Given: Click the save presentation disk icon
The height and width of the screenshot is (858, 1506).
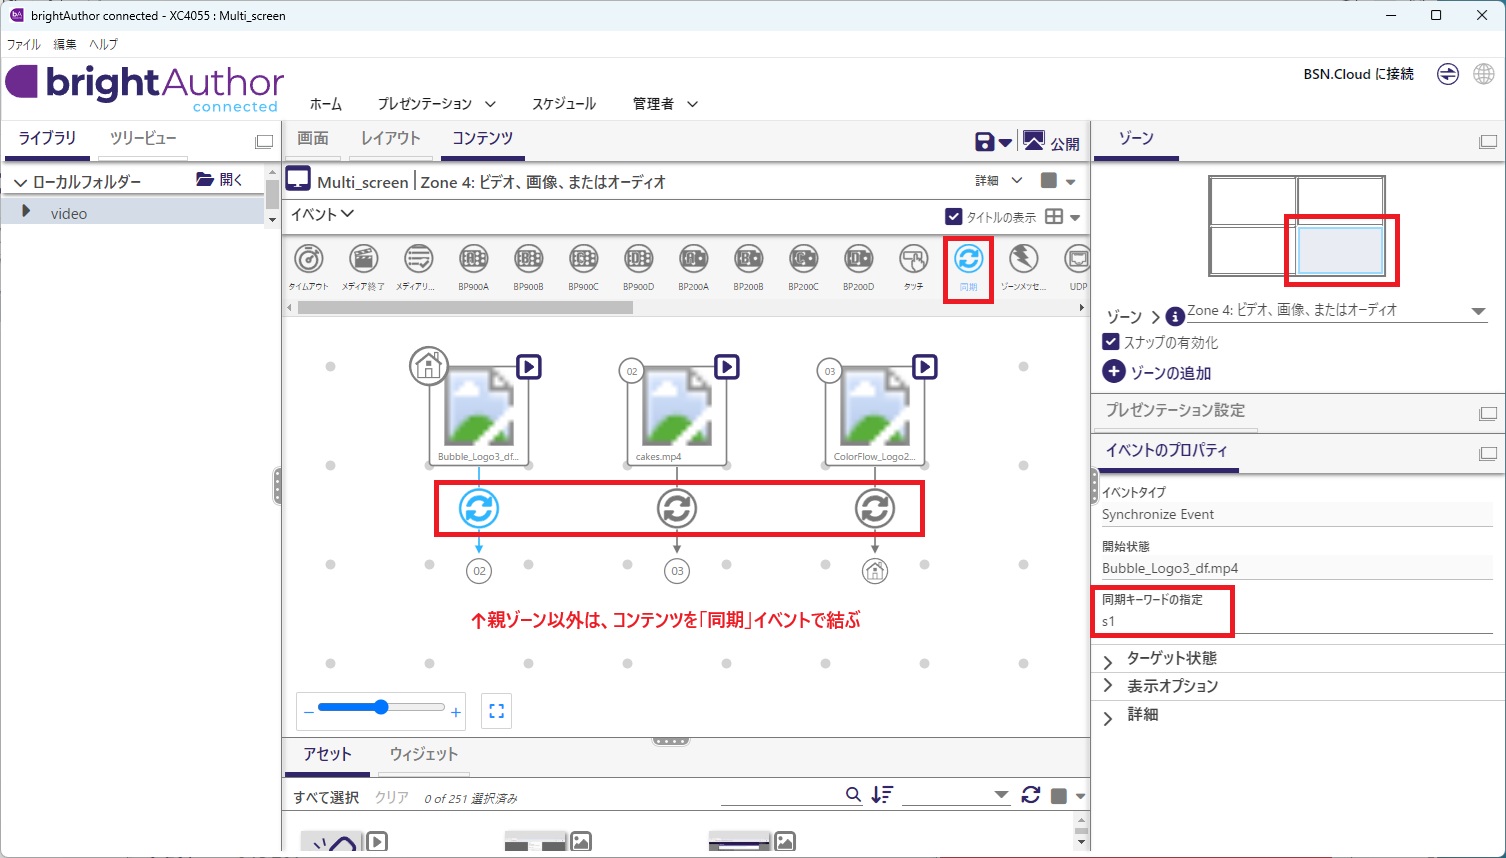Looking at the screenshot, I should pyautogui.click(x=985, y=142).
